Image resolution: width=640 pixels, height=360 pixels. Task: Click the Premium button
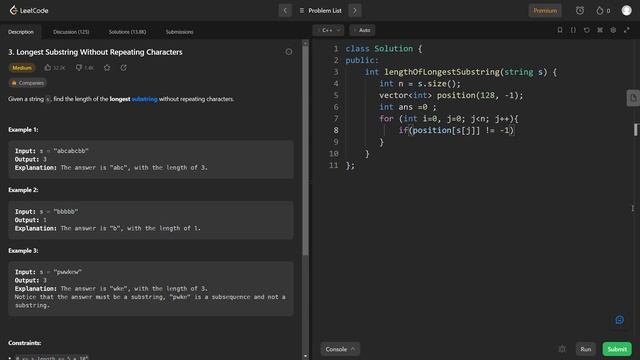pos(545,11)
